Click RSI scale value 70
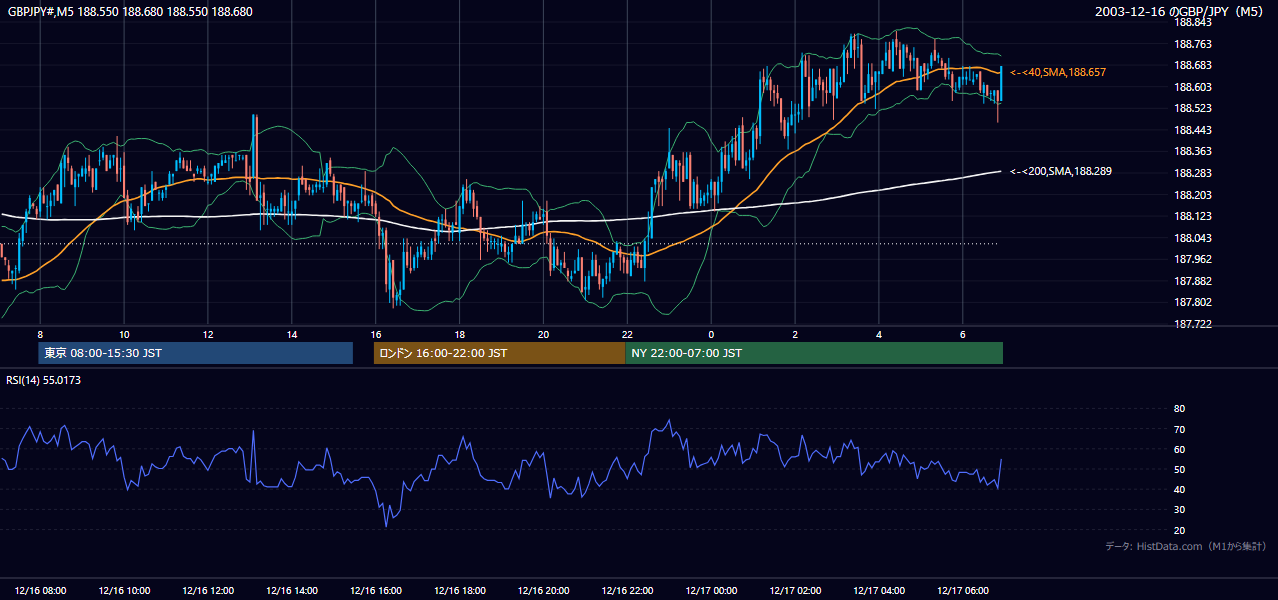 pos(1179,429)
